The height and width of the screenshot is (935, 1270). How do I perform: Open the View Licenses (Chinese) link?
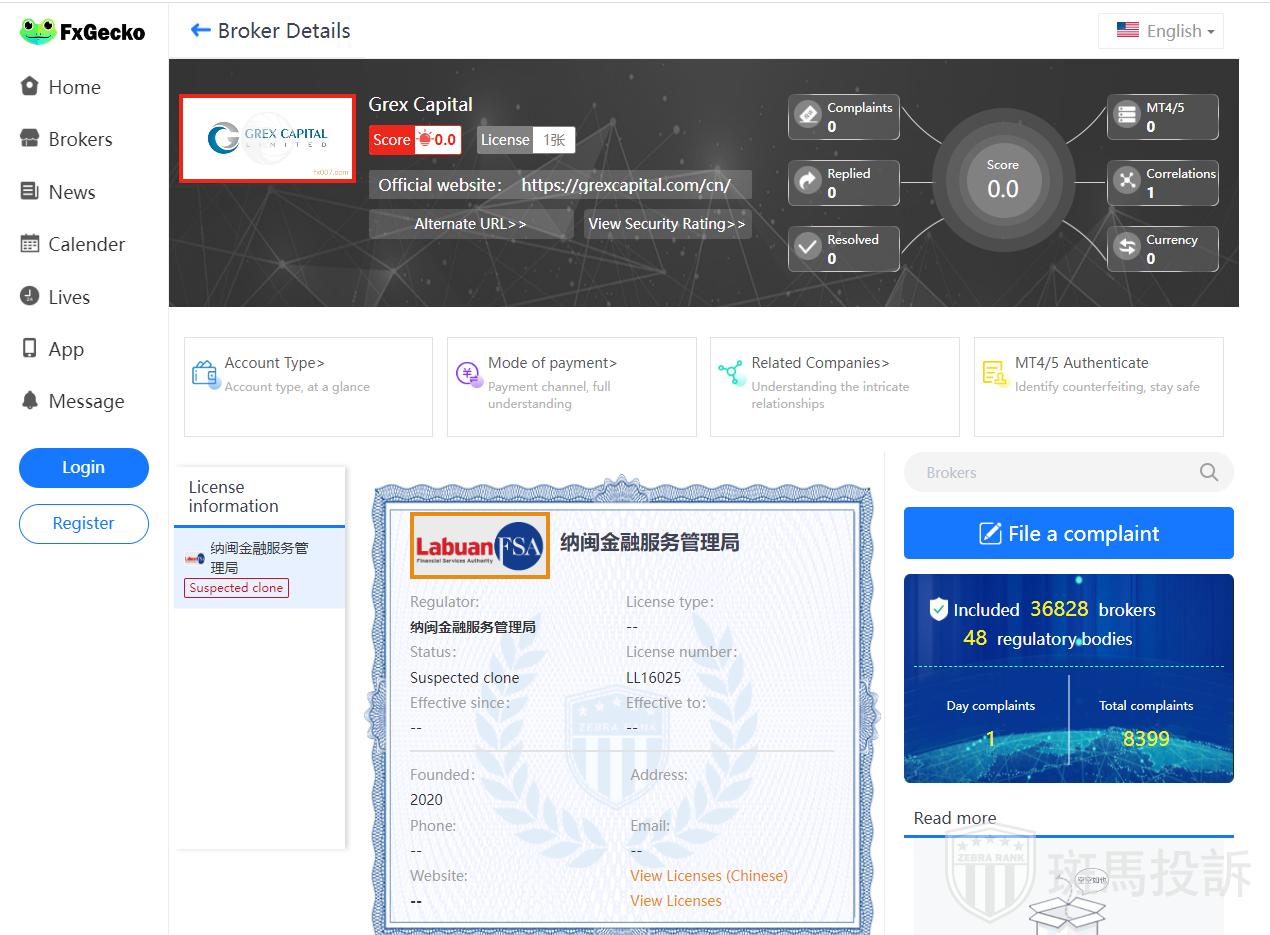pos(709,876)
